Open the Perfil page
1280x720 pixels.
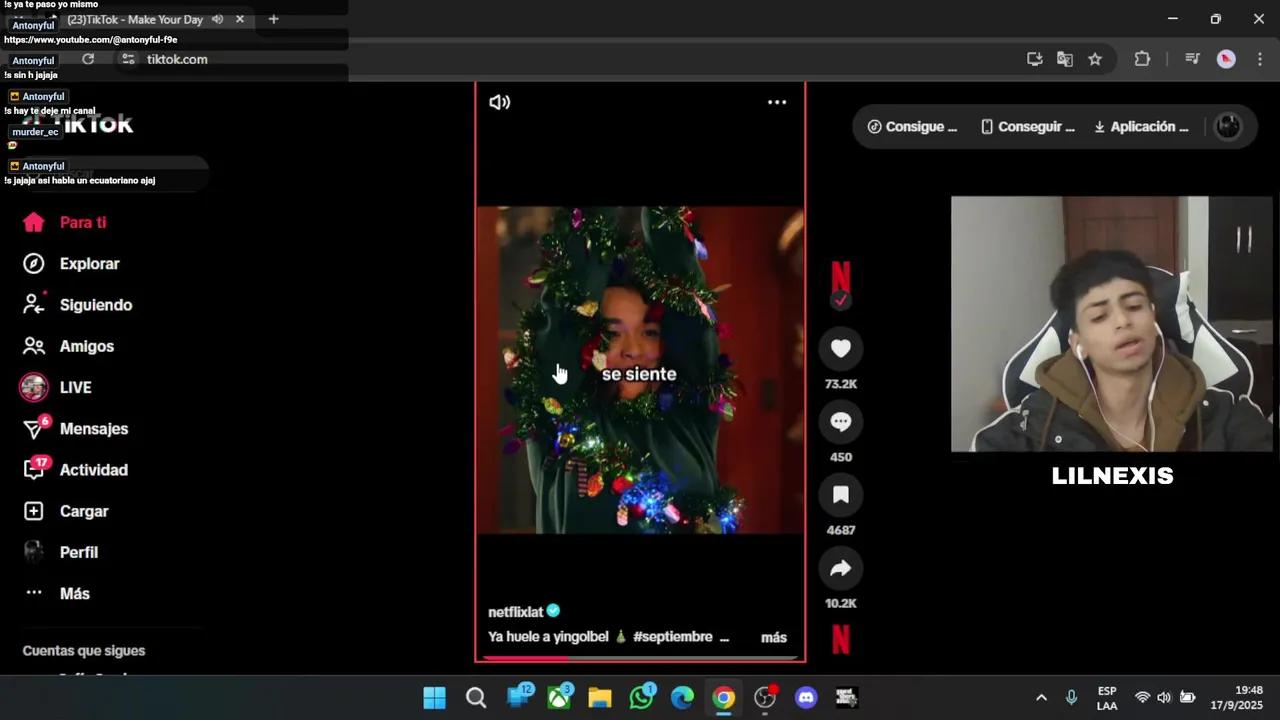click(60, 552)
